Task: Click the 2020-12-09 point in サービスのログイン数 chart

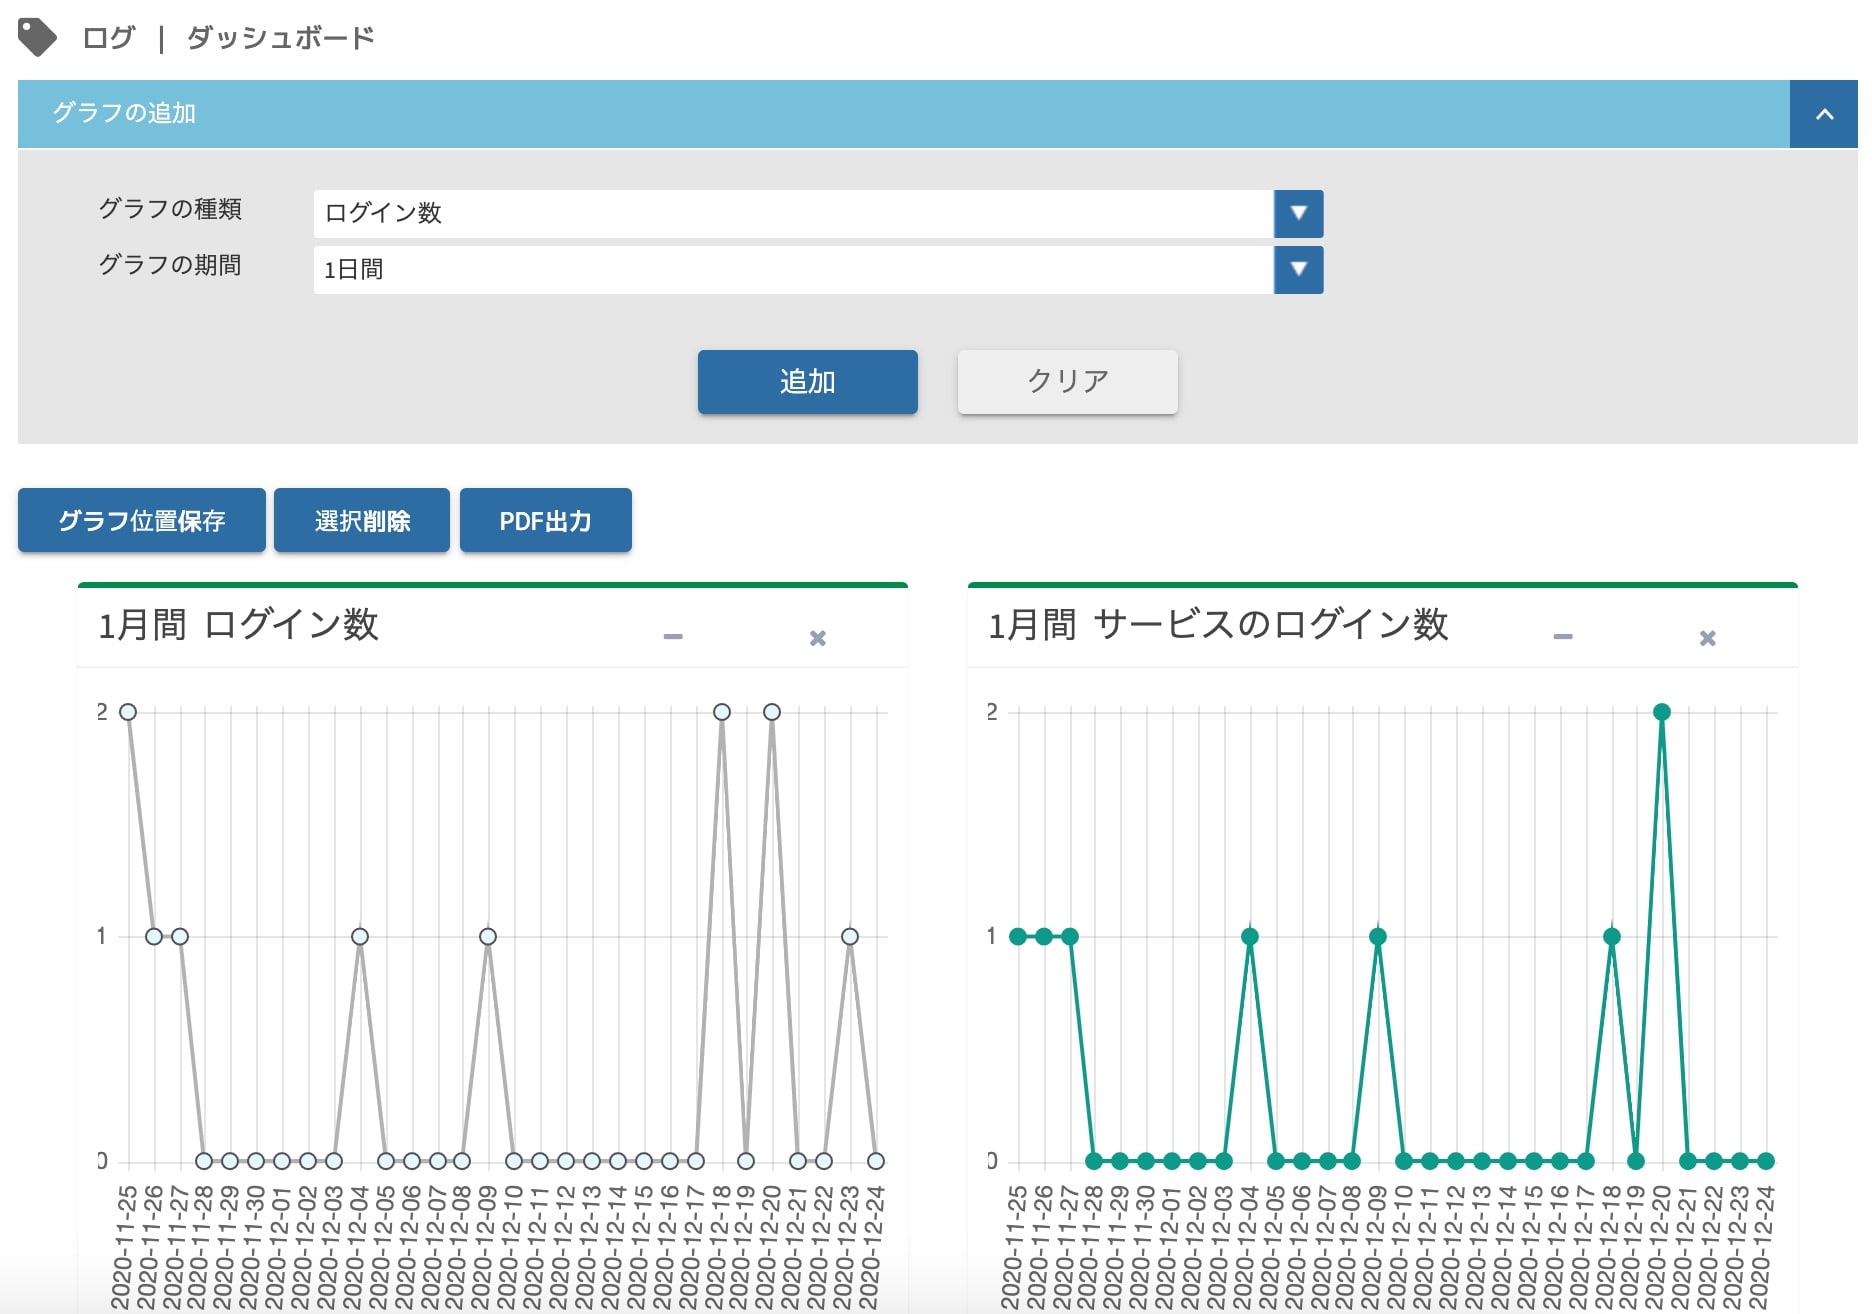Action: pos(1378,936)
